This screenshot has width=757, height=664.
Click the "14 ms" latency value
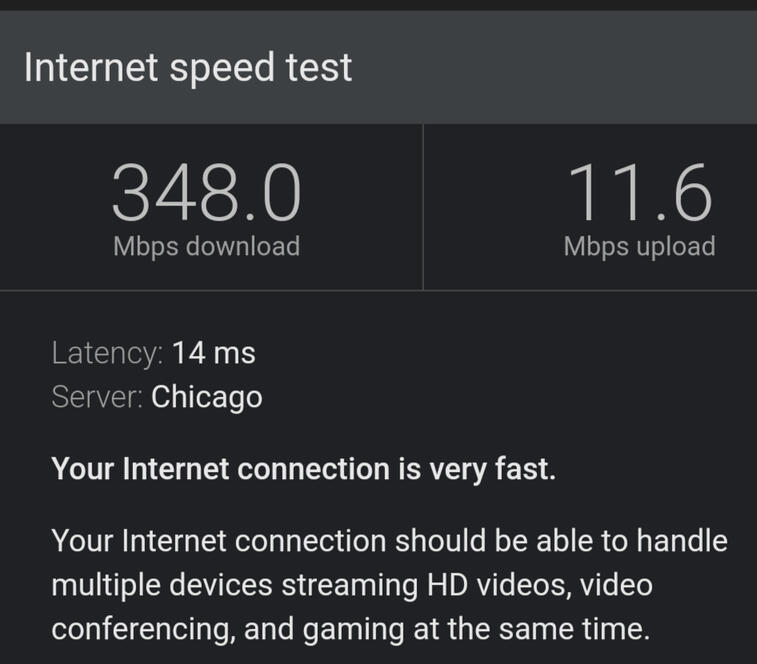(x=214, y=353)
